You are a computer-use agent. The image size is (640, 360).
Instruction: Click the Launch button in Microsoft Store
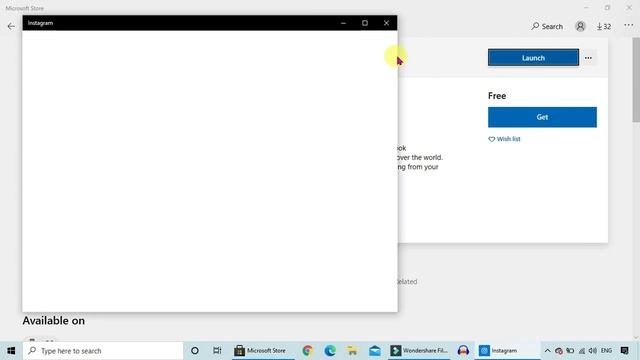tap(533, 58)
